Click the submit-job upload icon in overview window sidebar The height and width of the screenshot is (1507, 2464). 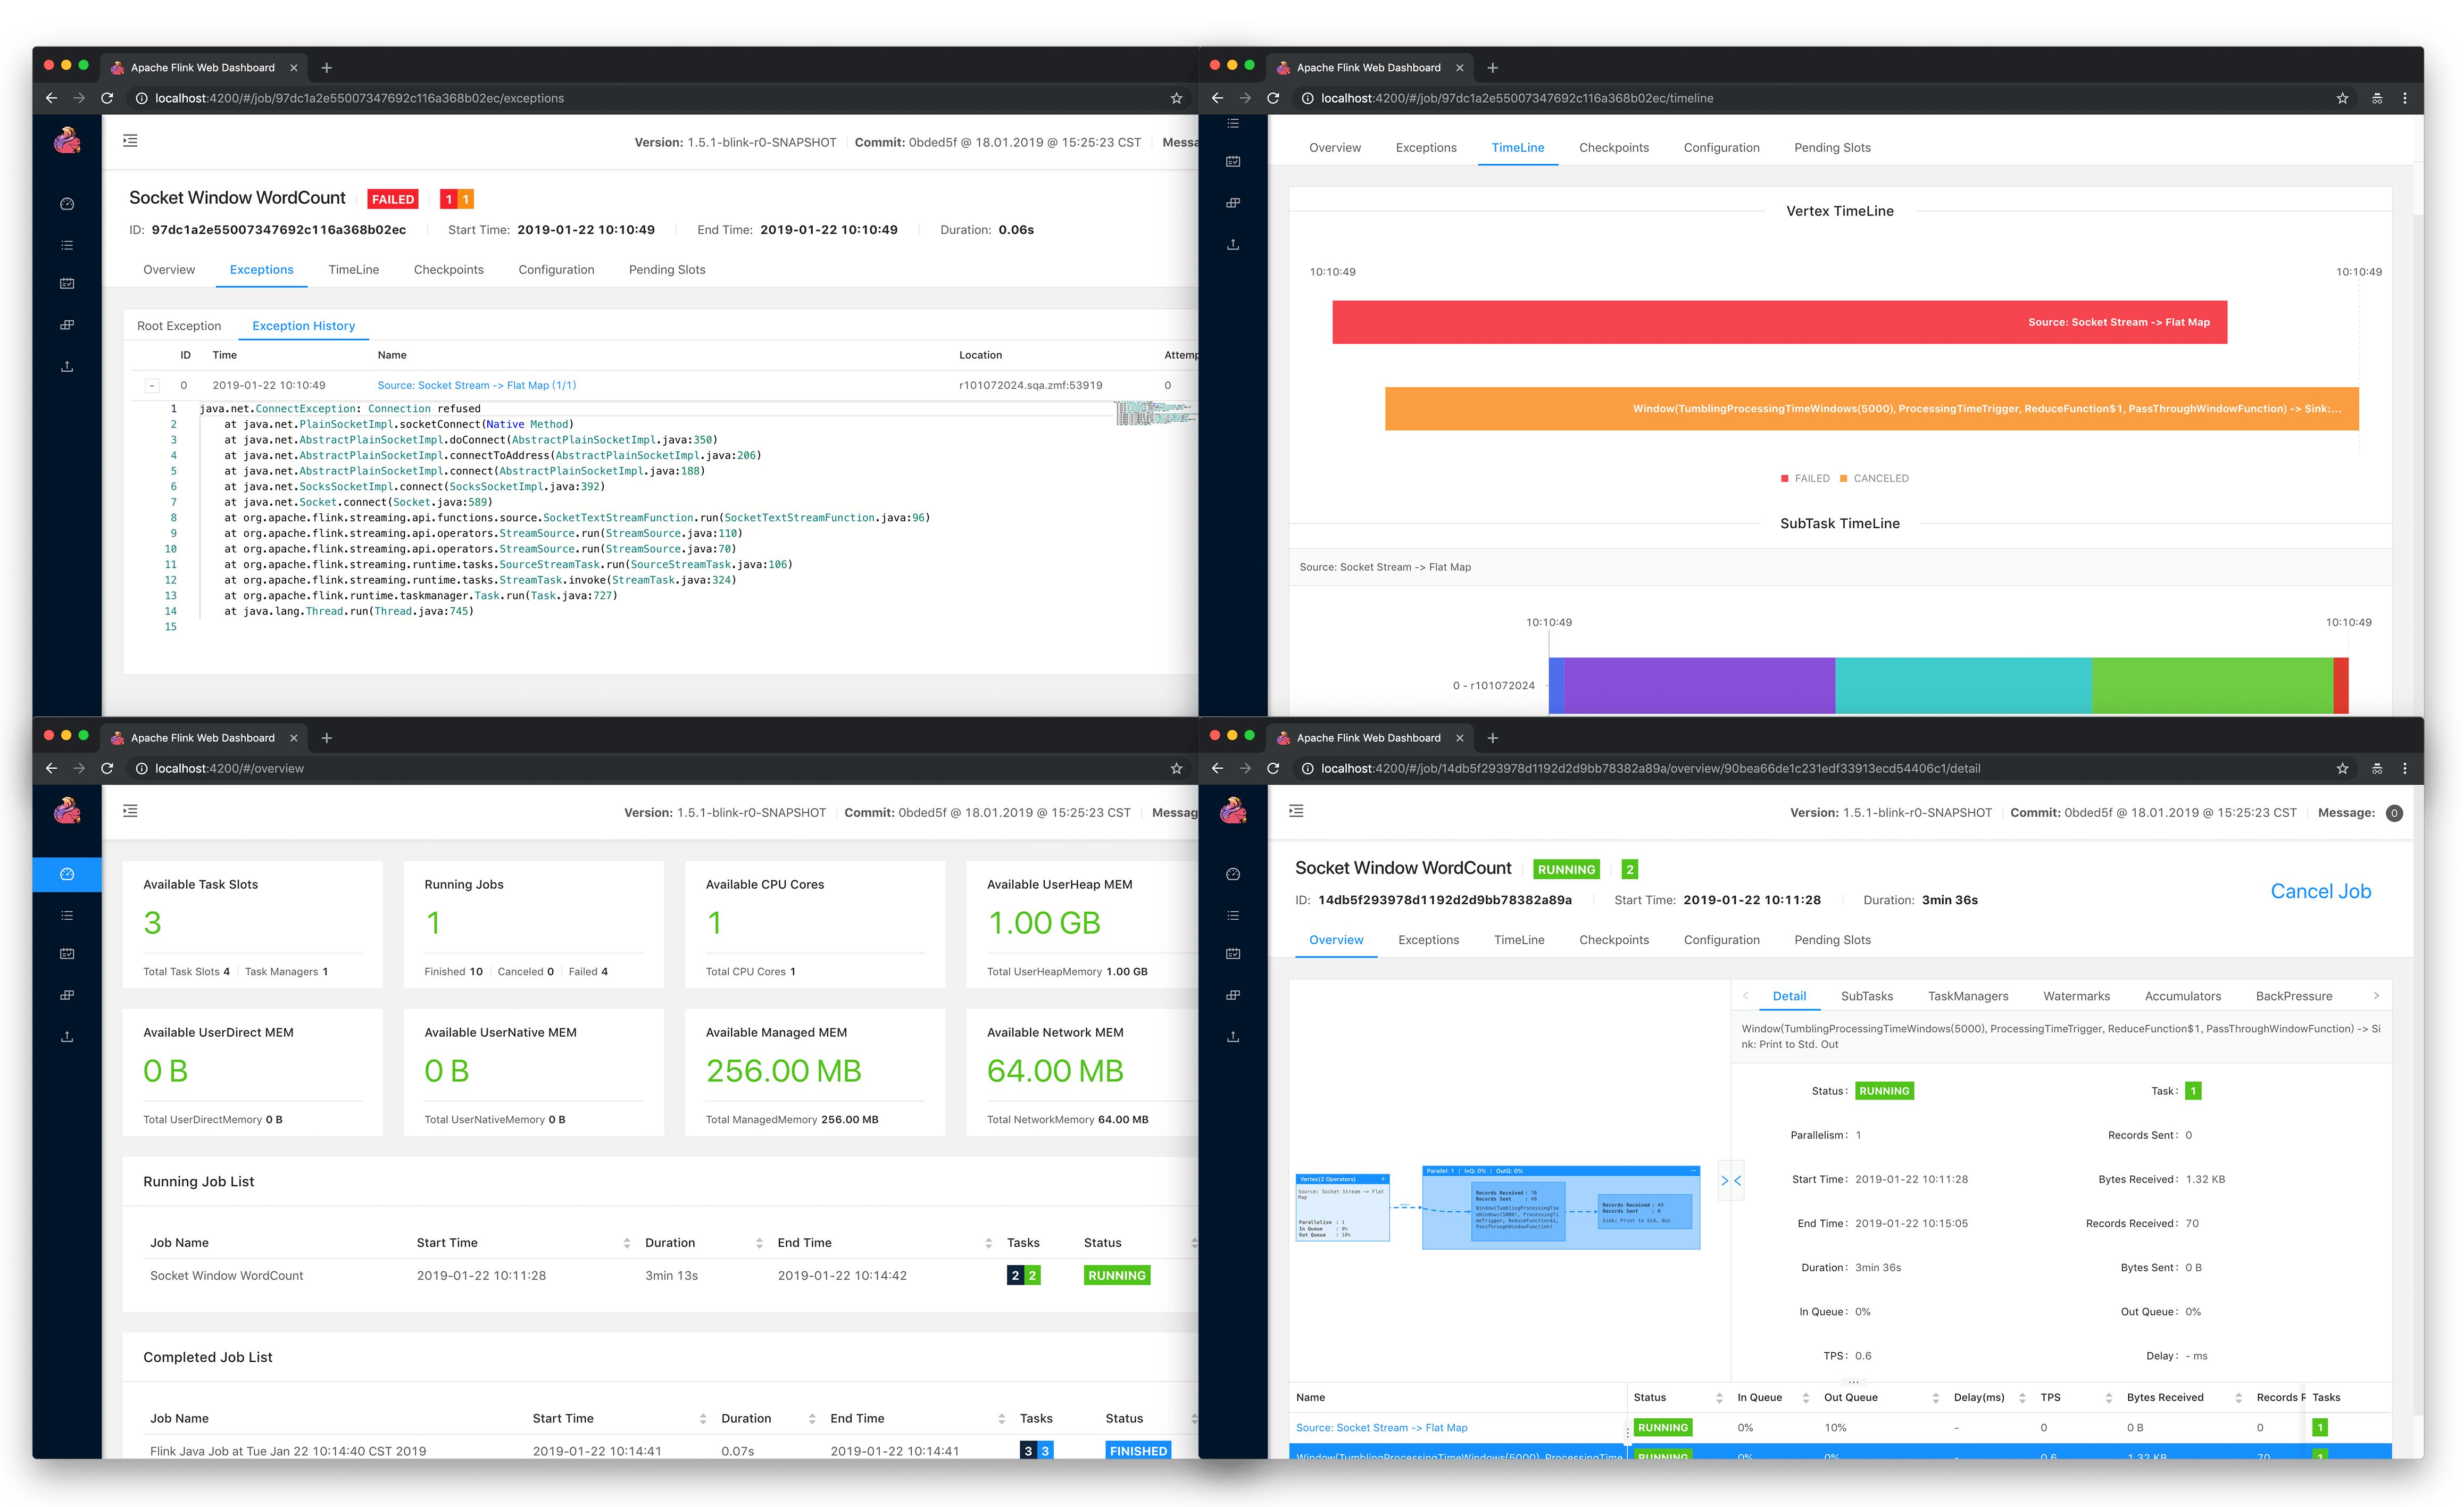pos(67,1036)
